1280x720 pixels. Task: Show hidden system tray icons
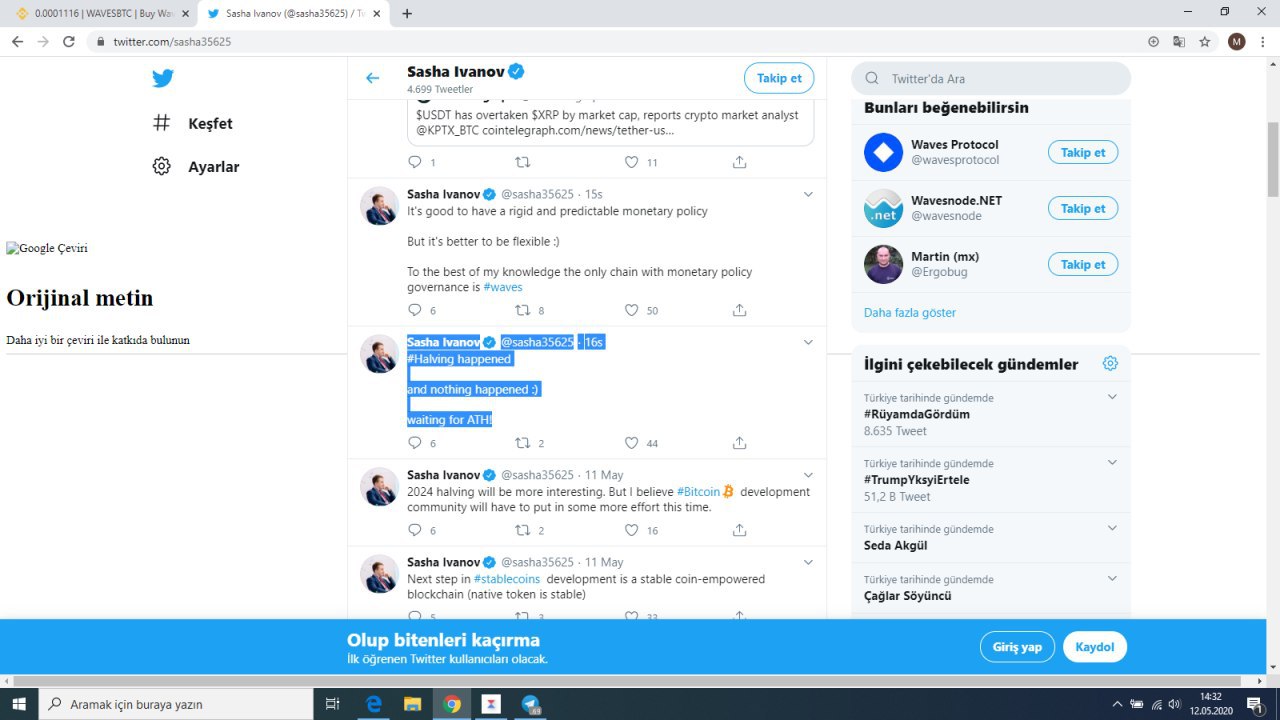point(1118,704)
